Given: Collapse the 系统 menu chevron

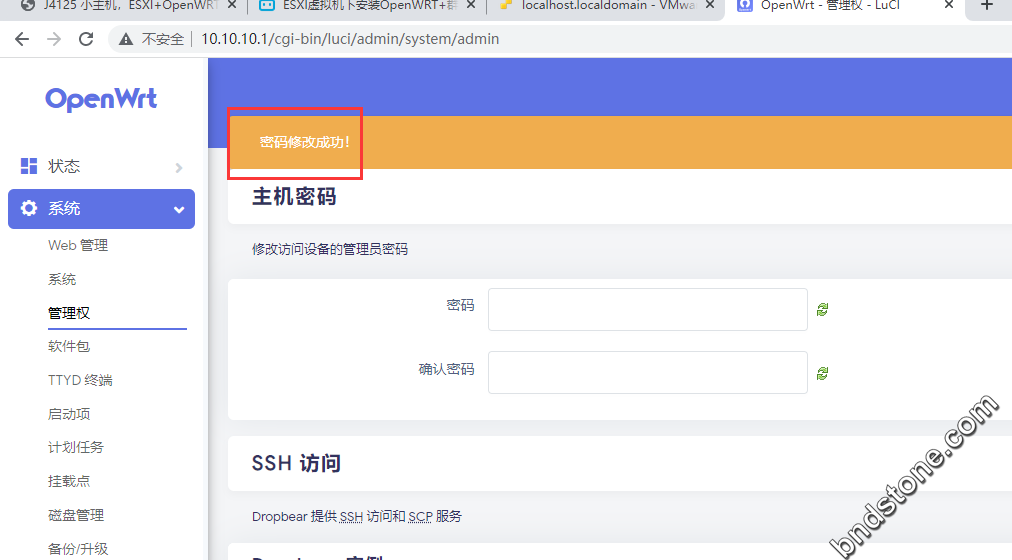Looking at the screenshot, I should [x=179, y=210].
